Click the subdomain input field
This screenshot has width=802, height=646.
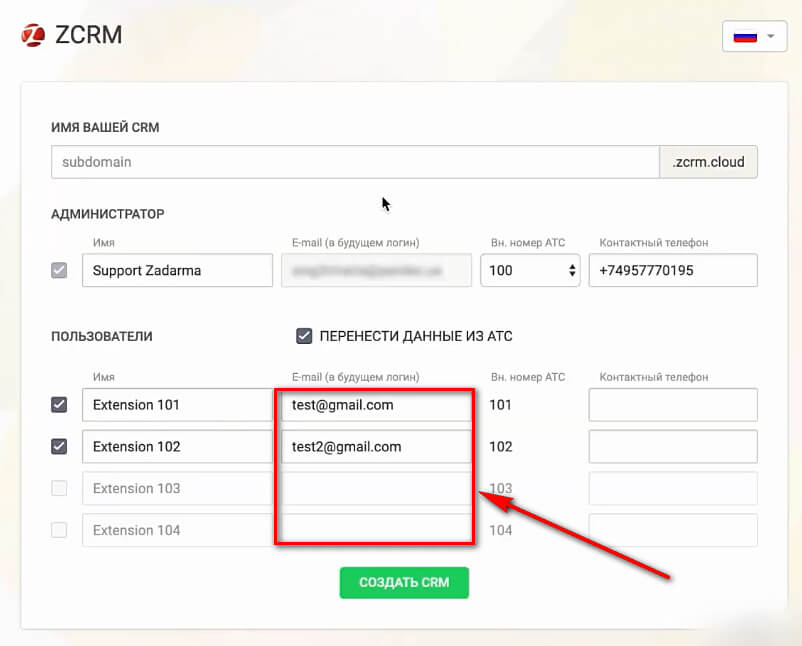pyautogui.click(x=355, y=162)
